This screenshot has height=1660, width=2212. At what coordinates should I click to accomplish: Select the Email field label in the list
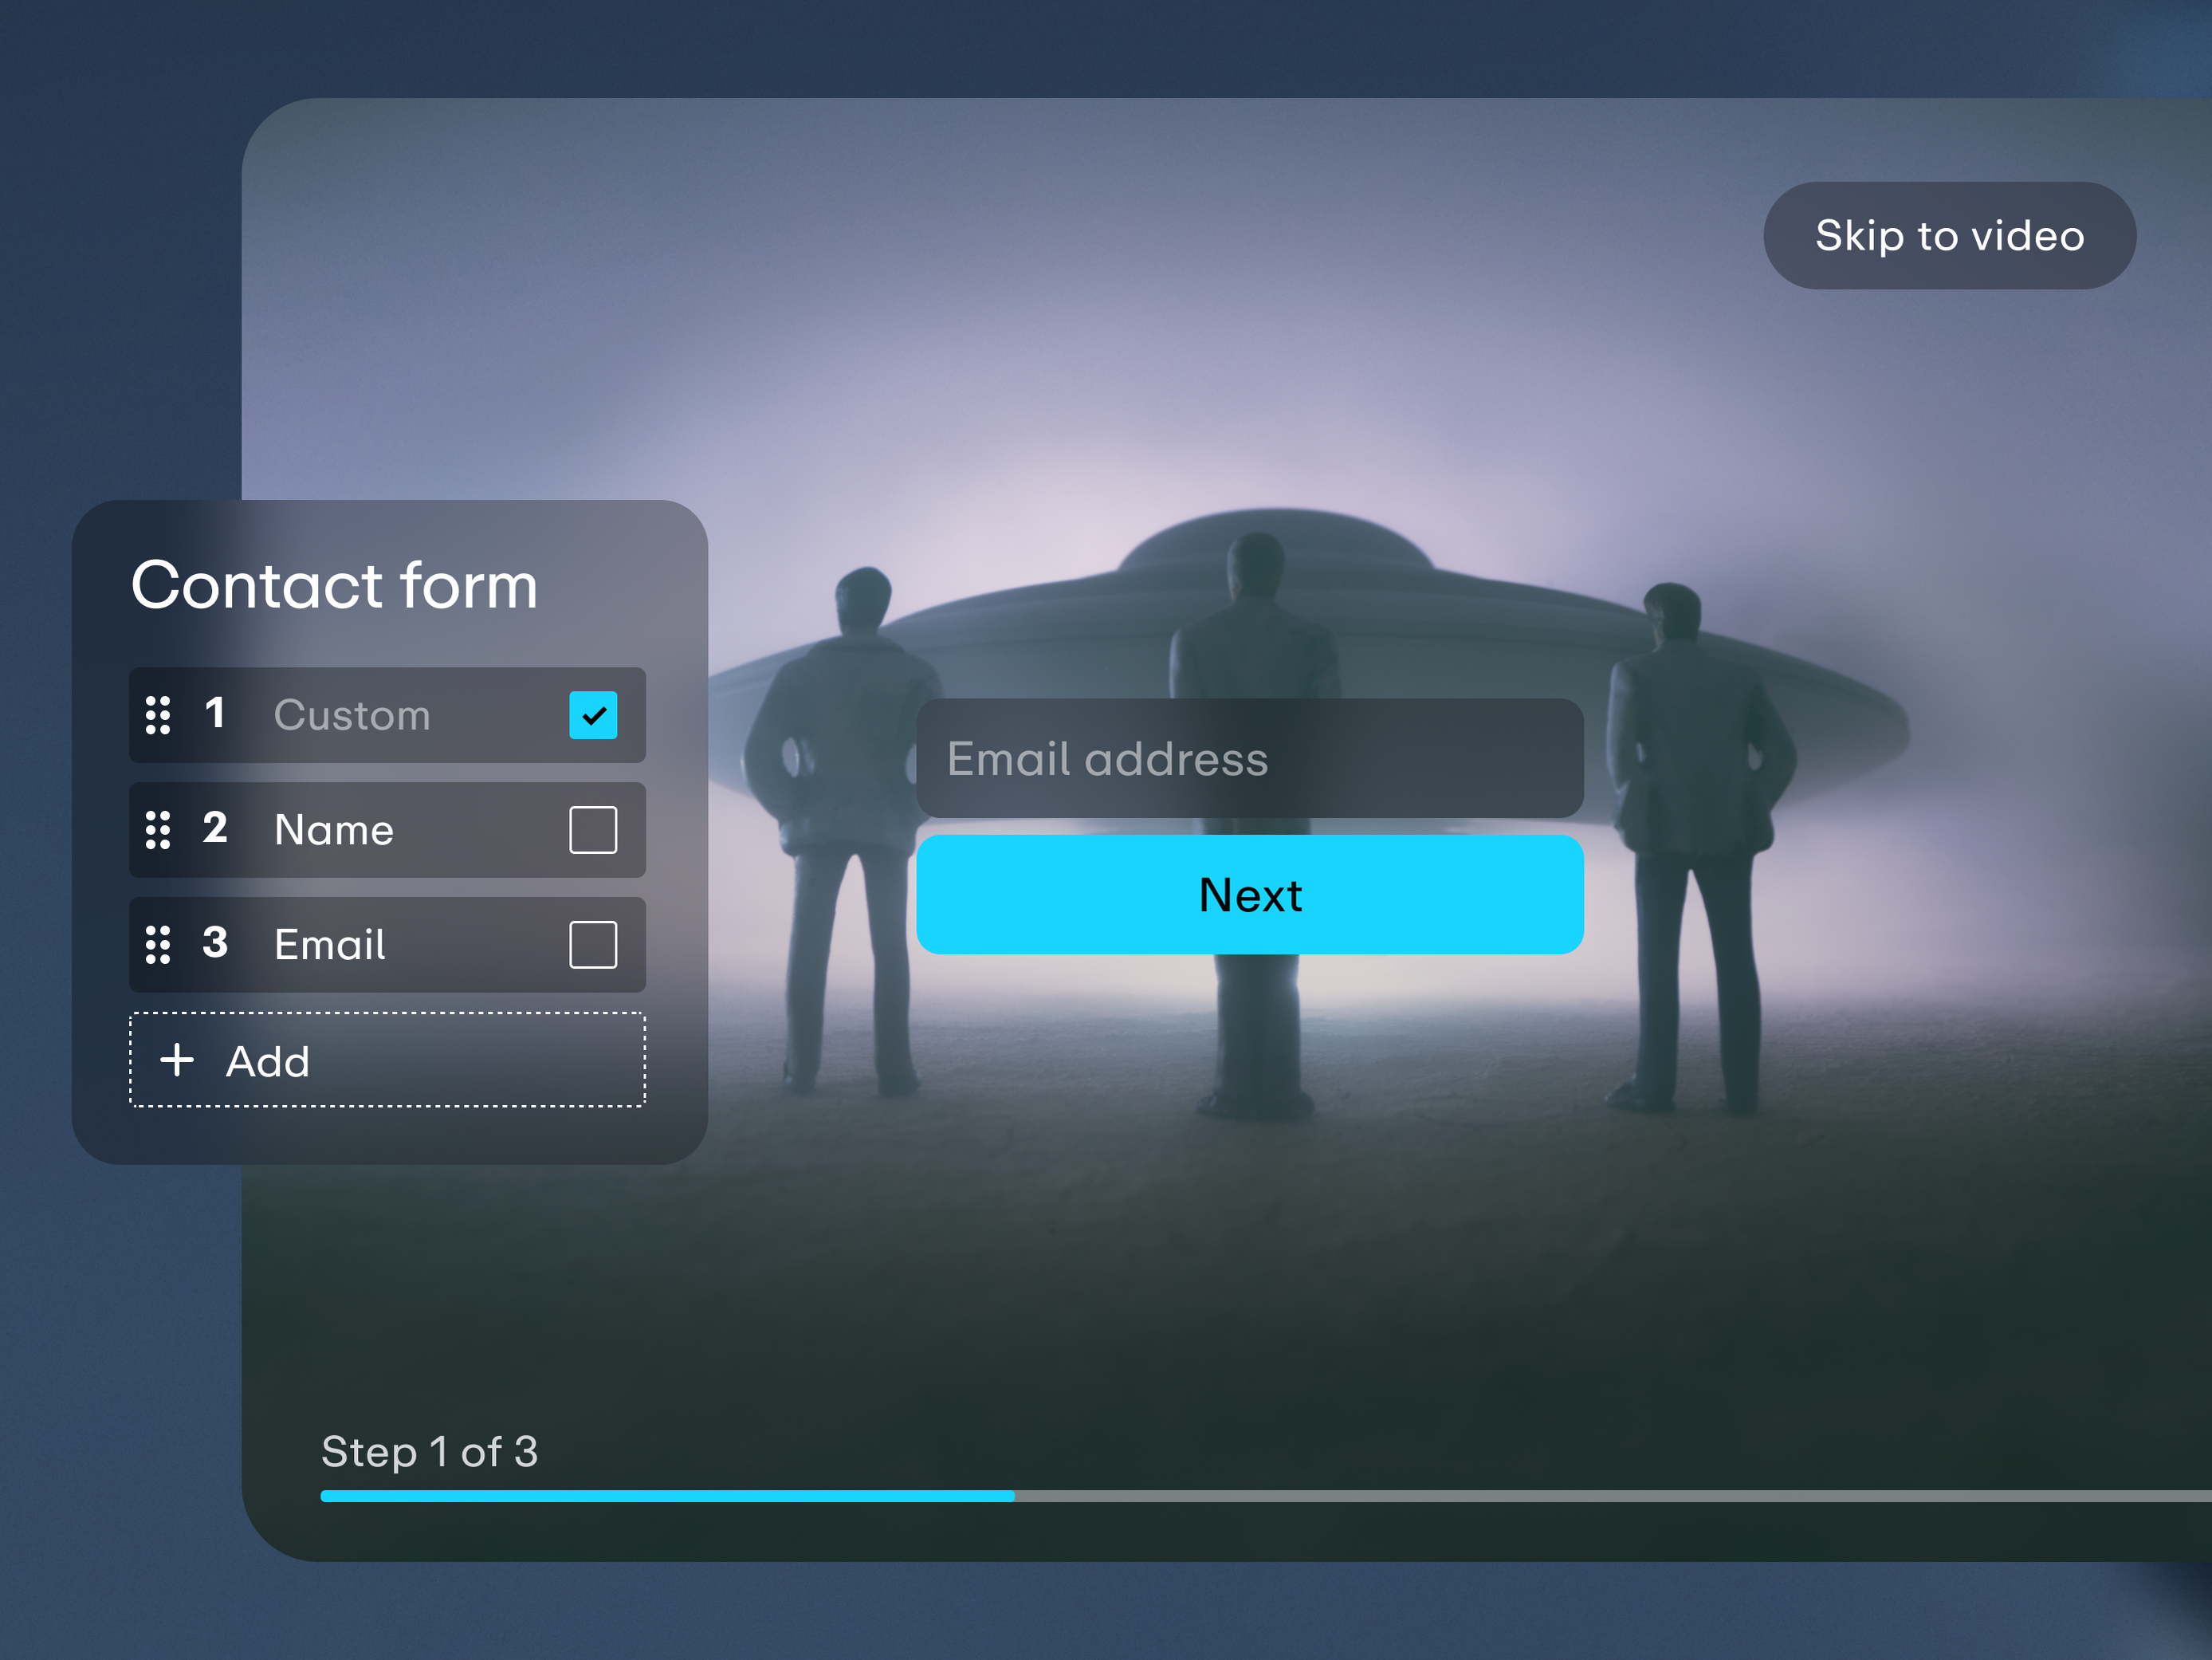(x=330, y=944)
